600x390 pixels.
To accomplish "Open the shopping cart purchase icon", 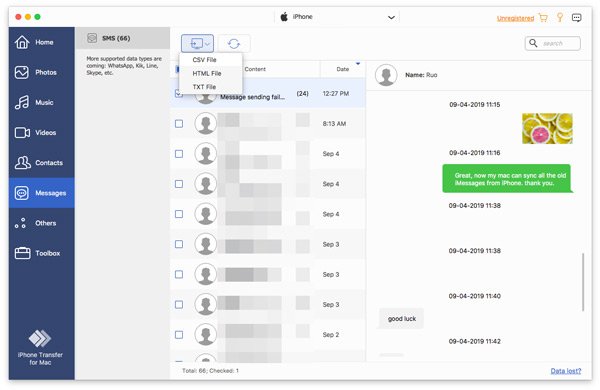I will click(x=543, y=18).
